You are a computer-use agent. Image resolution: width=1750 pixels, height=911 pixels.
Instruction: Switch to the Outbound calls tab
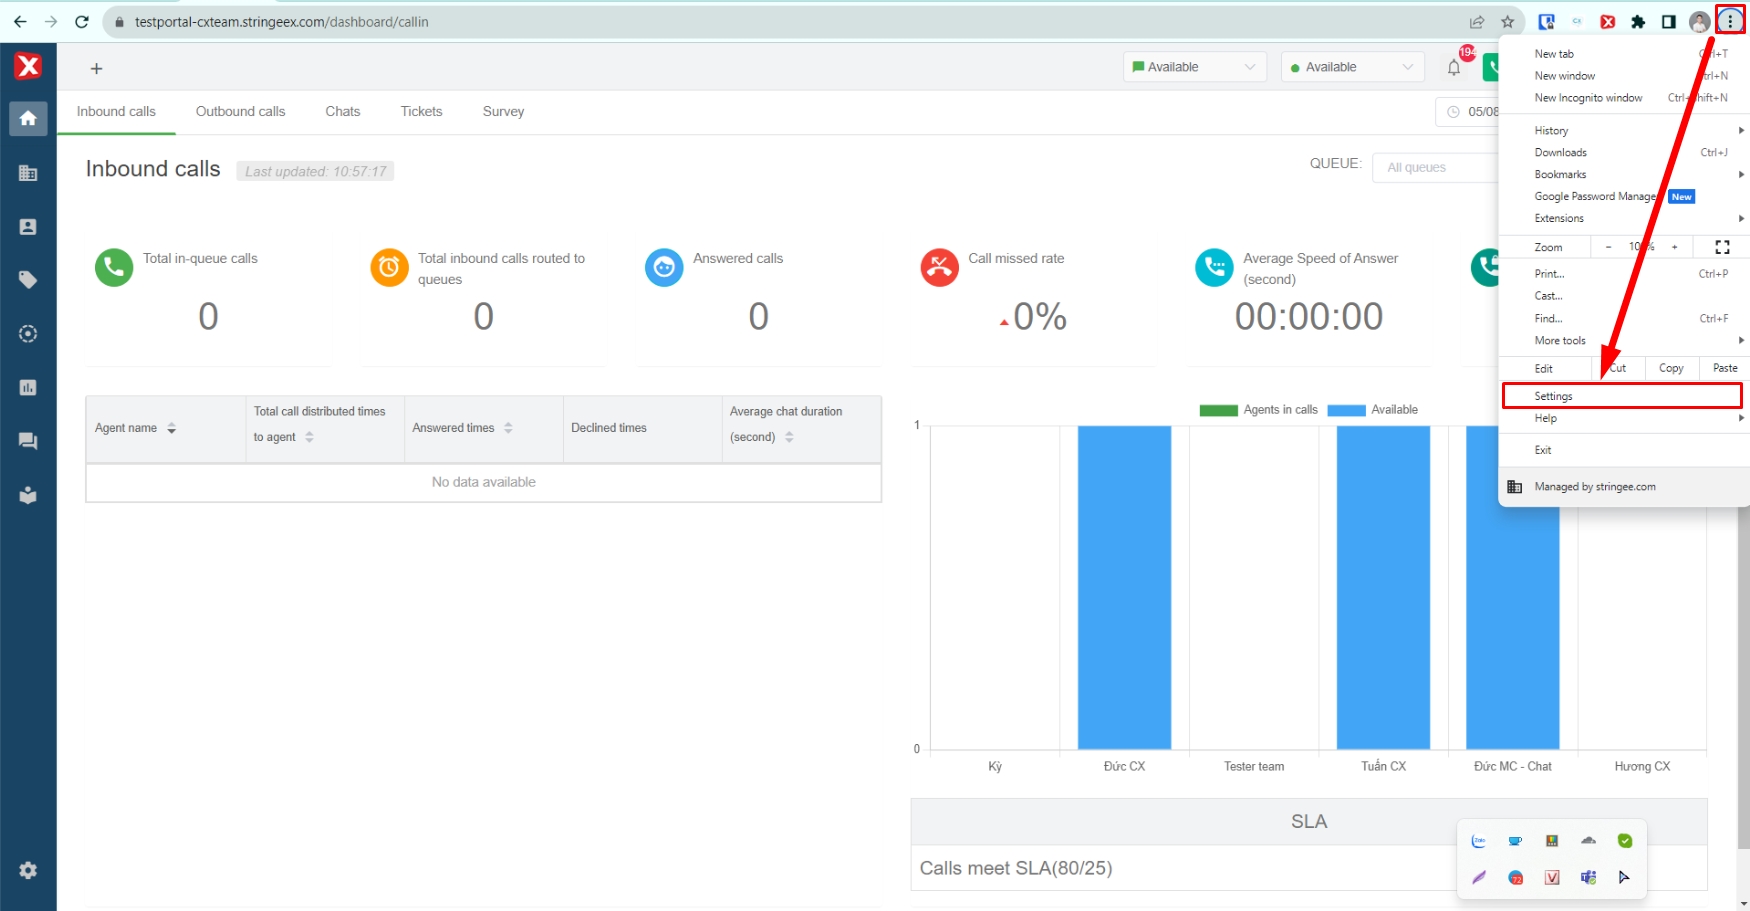pos(240,112)
